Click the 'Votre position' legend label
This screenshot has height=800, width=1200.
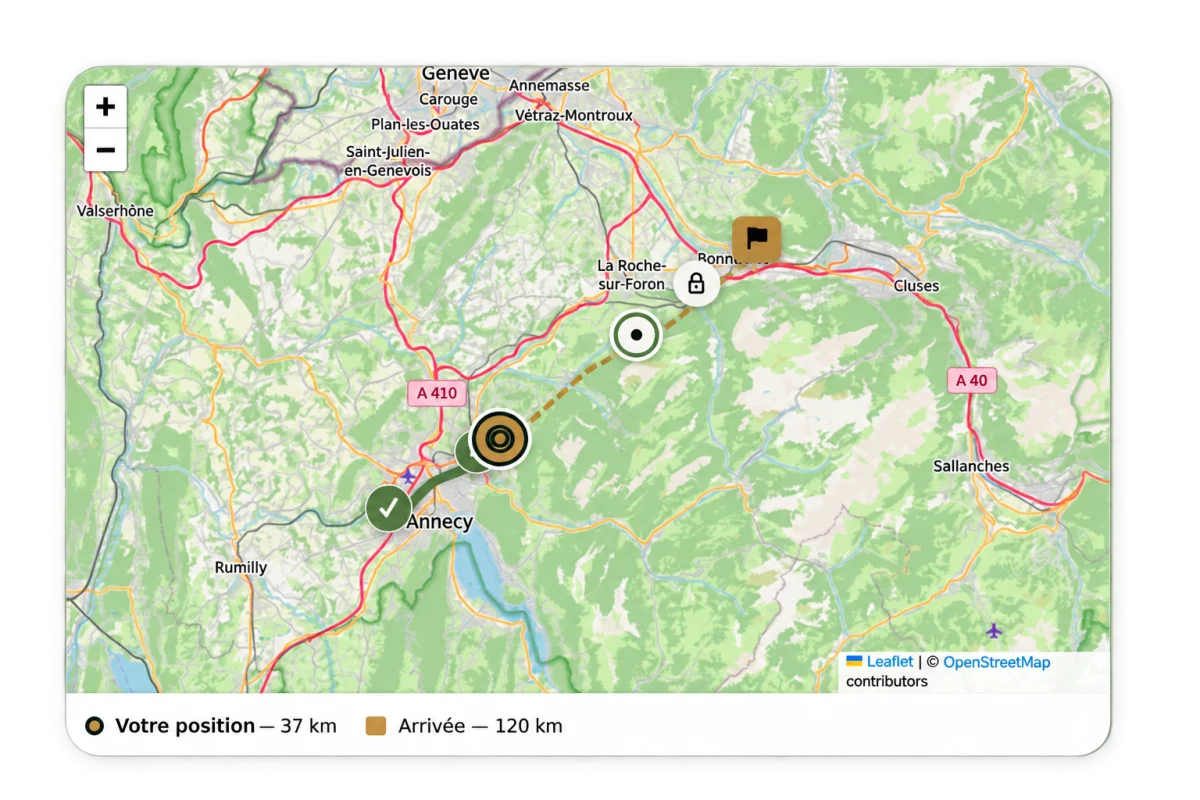tap(185, 726)
